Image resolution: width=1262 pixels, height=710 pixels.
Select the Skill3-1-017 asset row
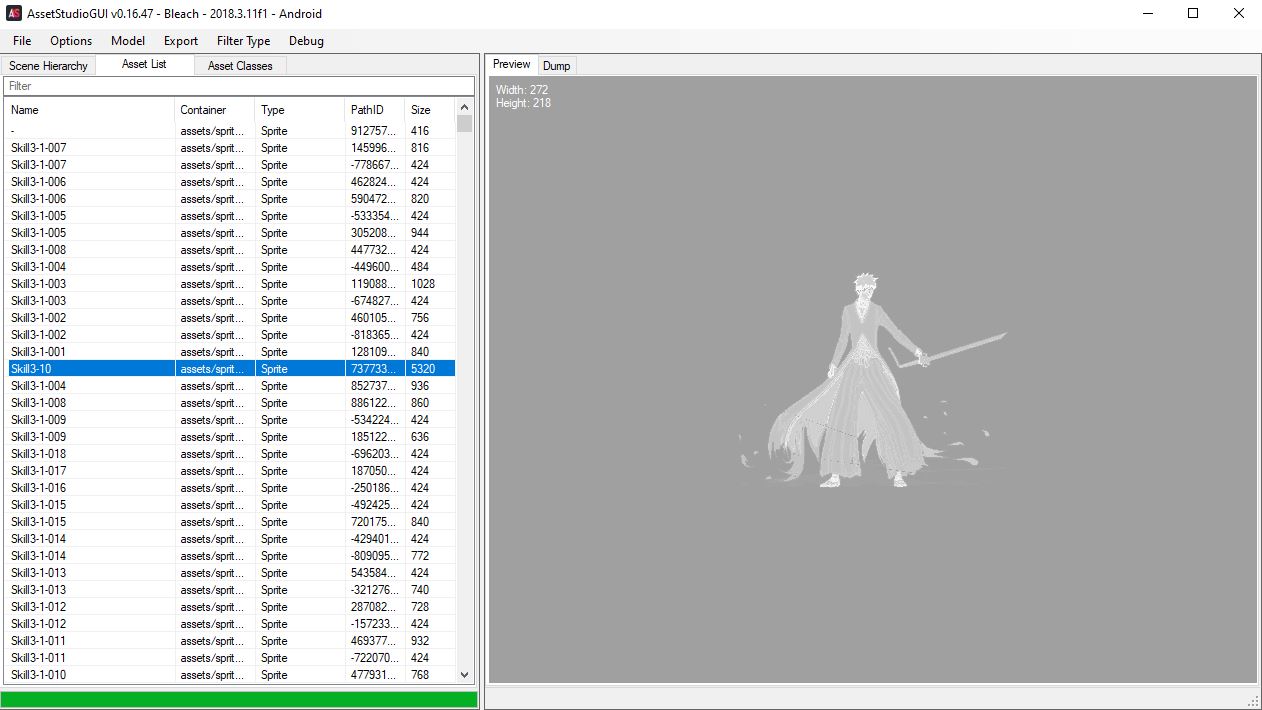point(231,471)
